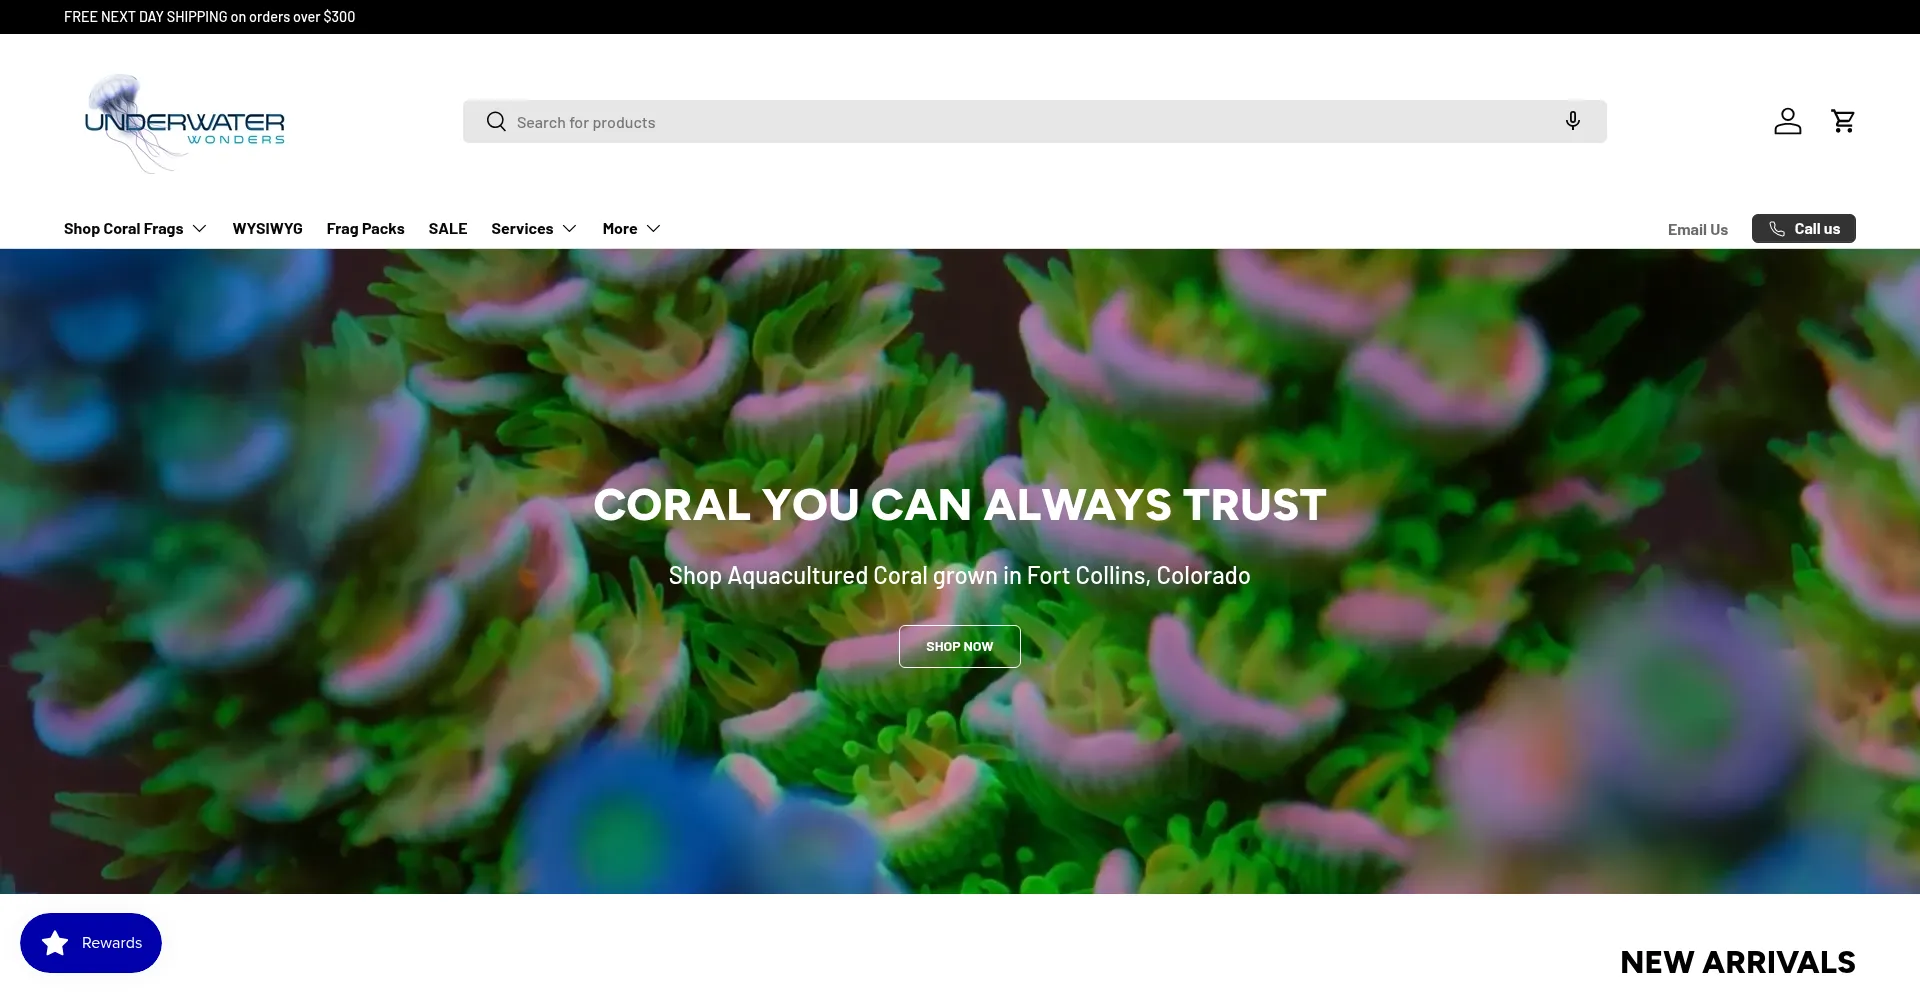Open the account login icon
Viewport: 1920px width, 993px height.
[1787, 121]
